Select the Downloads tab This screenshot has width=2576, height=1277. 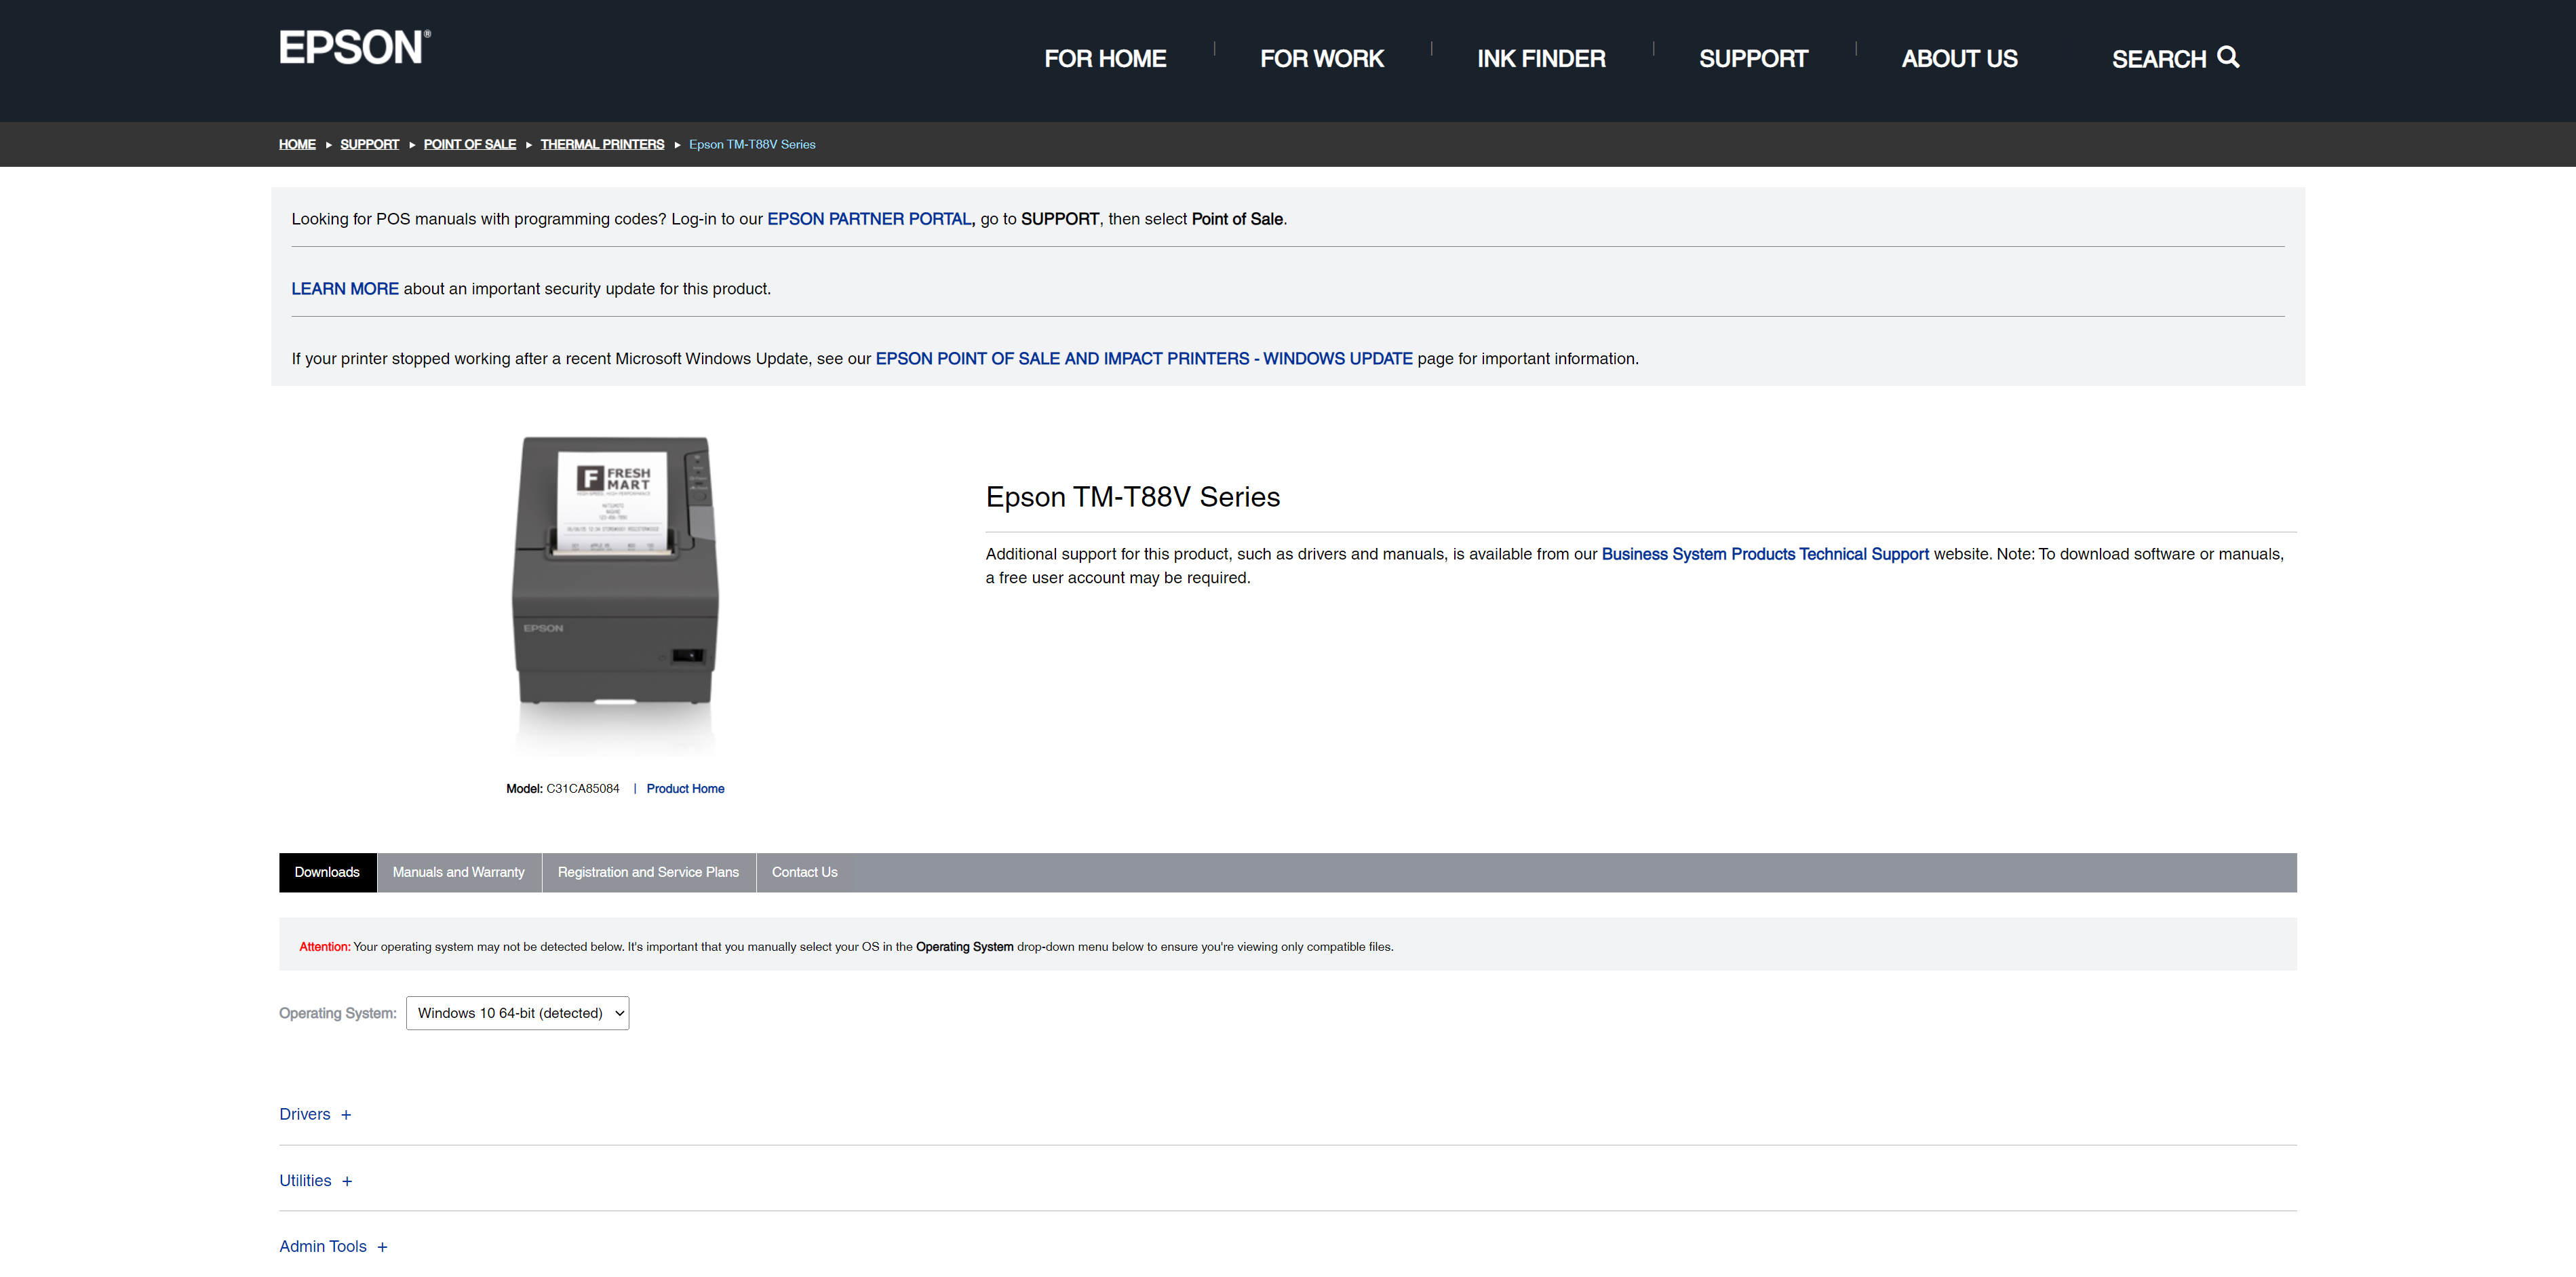[327, 872]
